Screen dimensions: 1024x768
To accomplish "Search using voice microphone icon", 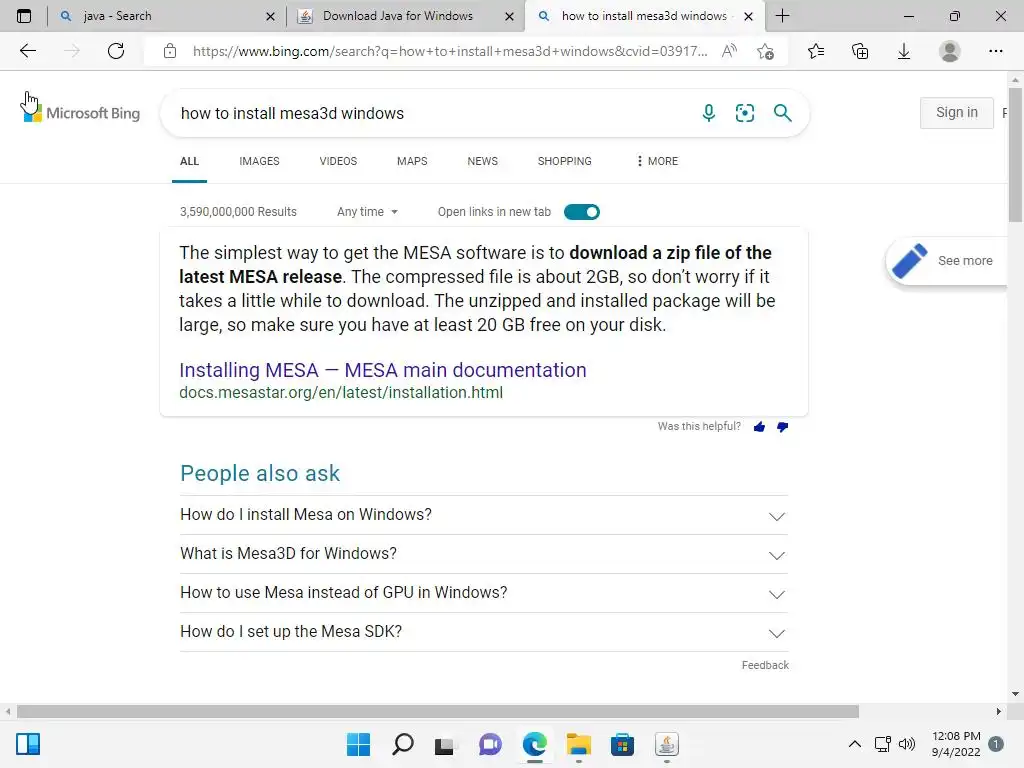I will click(x=709, y=113).
